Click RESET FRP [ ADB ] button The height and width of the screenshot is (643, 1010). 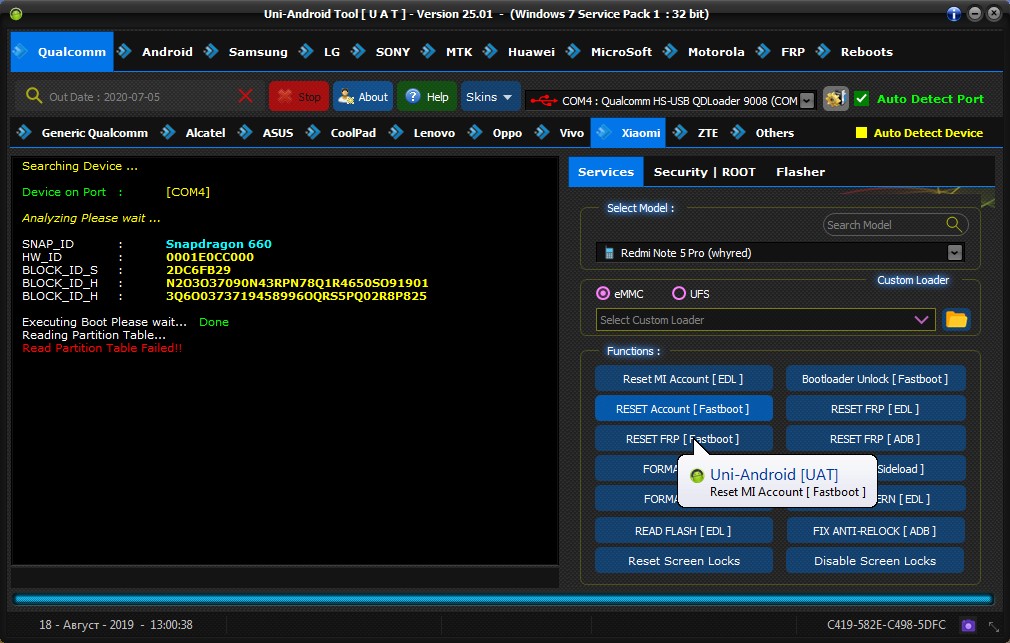[875, 439]
